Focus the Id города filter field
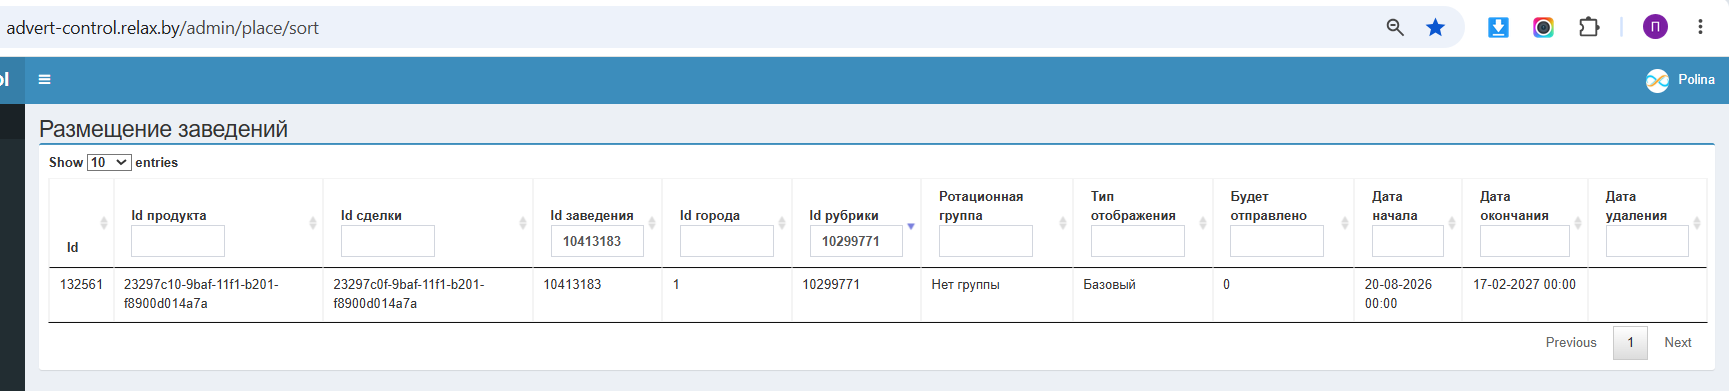Viewport: 1729px width, 391px height. click(x=727, y=241)
